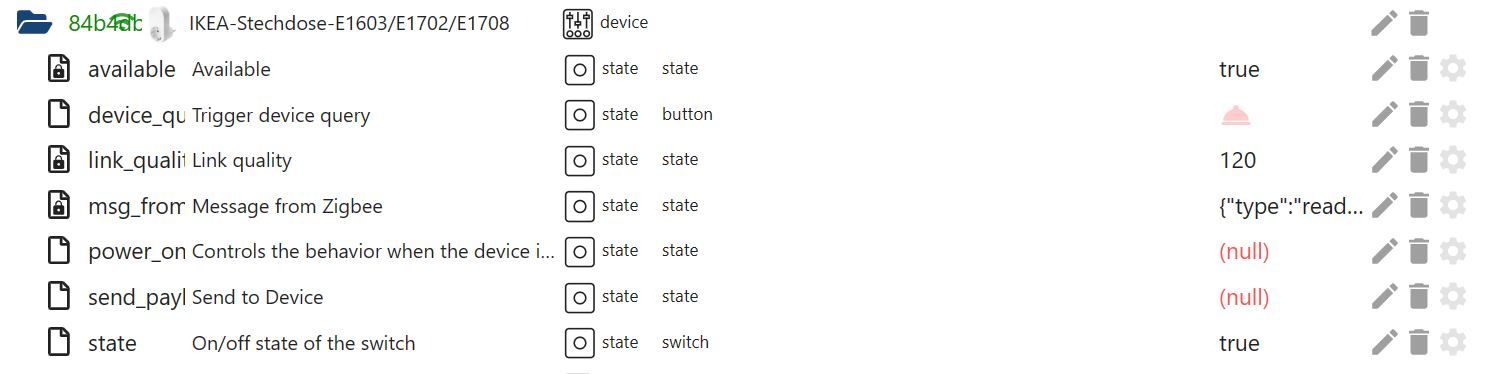
Task: Open settings gear for the available state
Action: tap(1453, 69)
